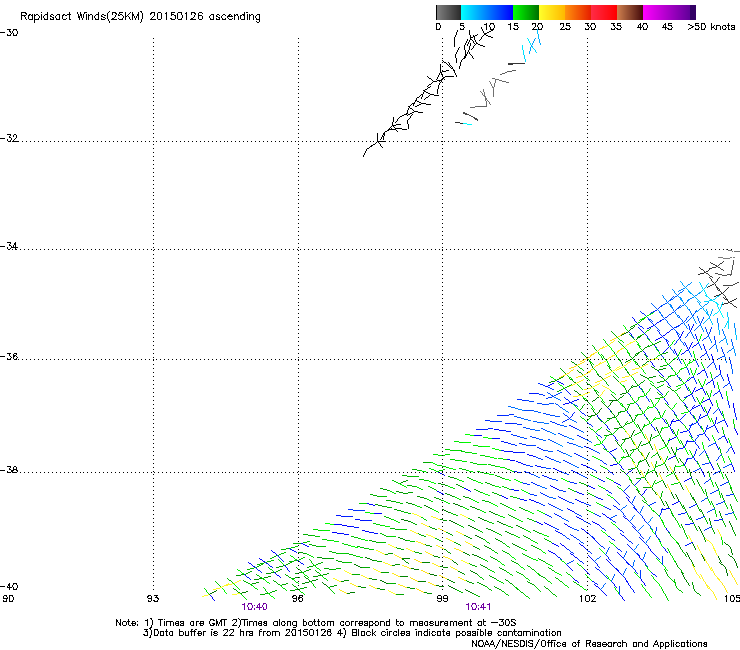Click the title text 'Rapidscat Winds(25KM) 20150126 ascending'
This screenshot has width=740, height=650.
[140, 17]
